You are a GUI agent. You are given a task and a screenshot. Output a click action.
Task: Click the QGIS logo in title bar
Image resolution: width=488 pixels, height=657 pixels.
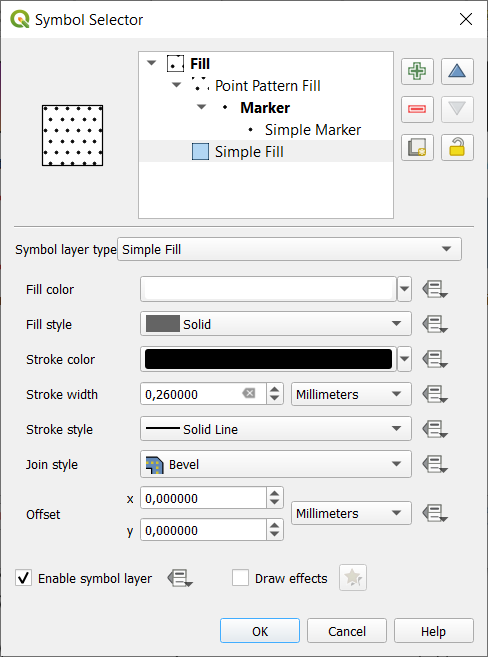coord(20,19)
